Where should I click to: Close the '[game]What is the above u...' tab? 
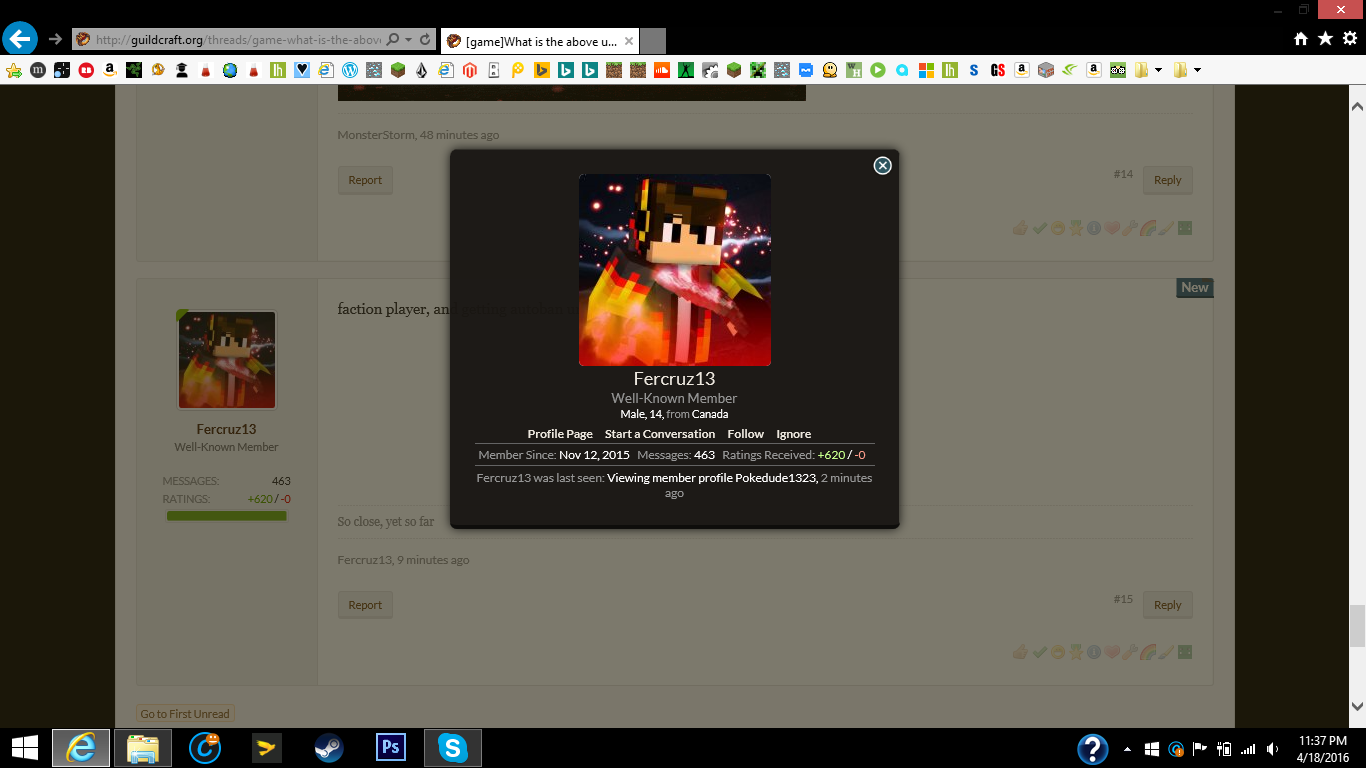(628, 41)
